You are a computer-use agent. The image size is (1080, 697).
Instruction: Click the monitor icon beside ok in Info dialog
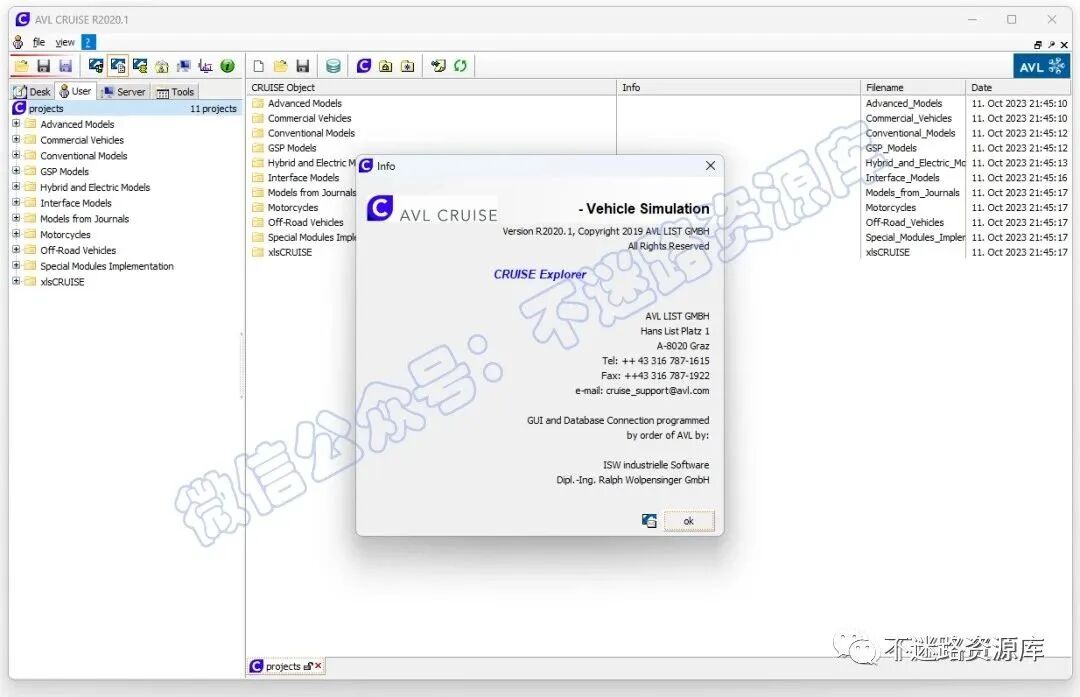(649, 521)
